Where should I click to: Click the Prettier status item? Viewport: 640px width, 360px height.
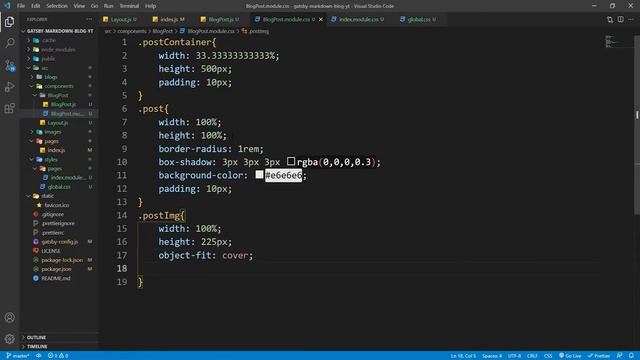coord(599,356)
